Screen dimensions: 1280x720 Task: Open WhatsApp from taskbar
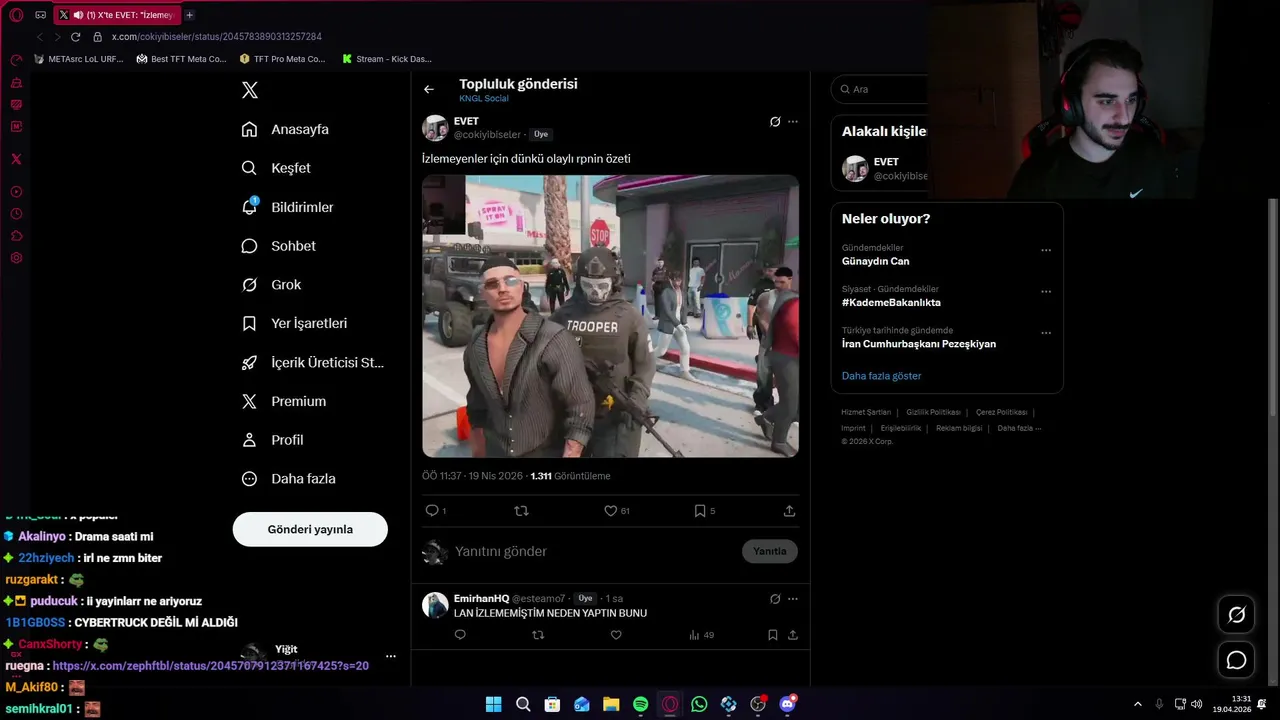pos(699,704)
